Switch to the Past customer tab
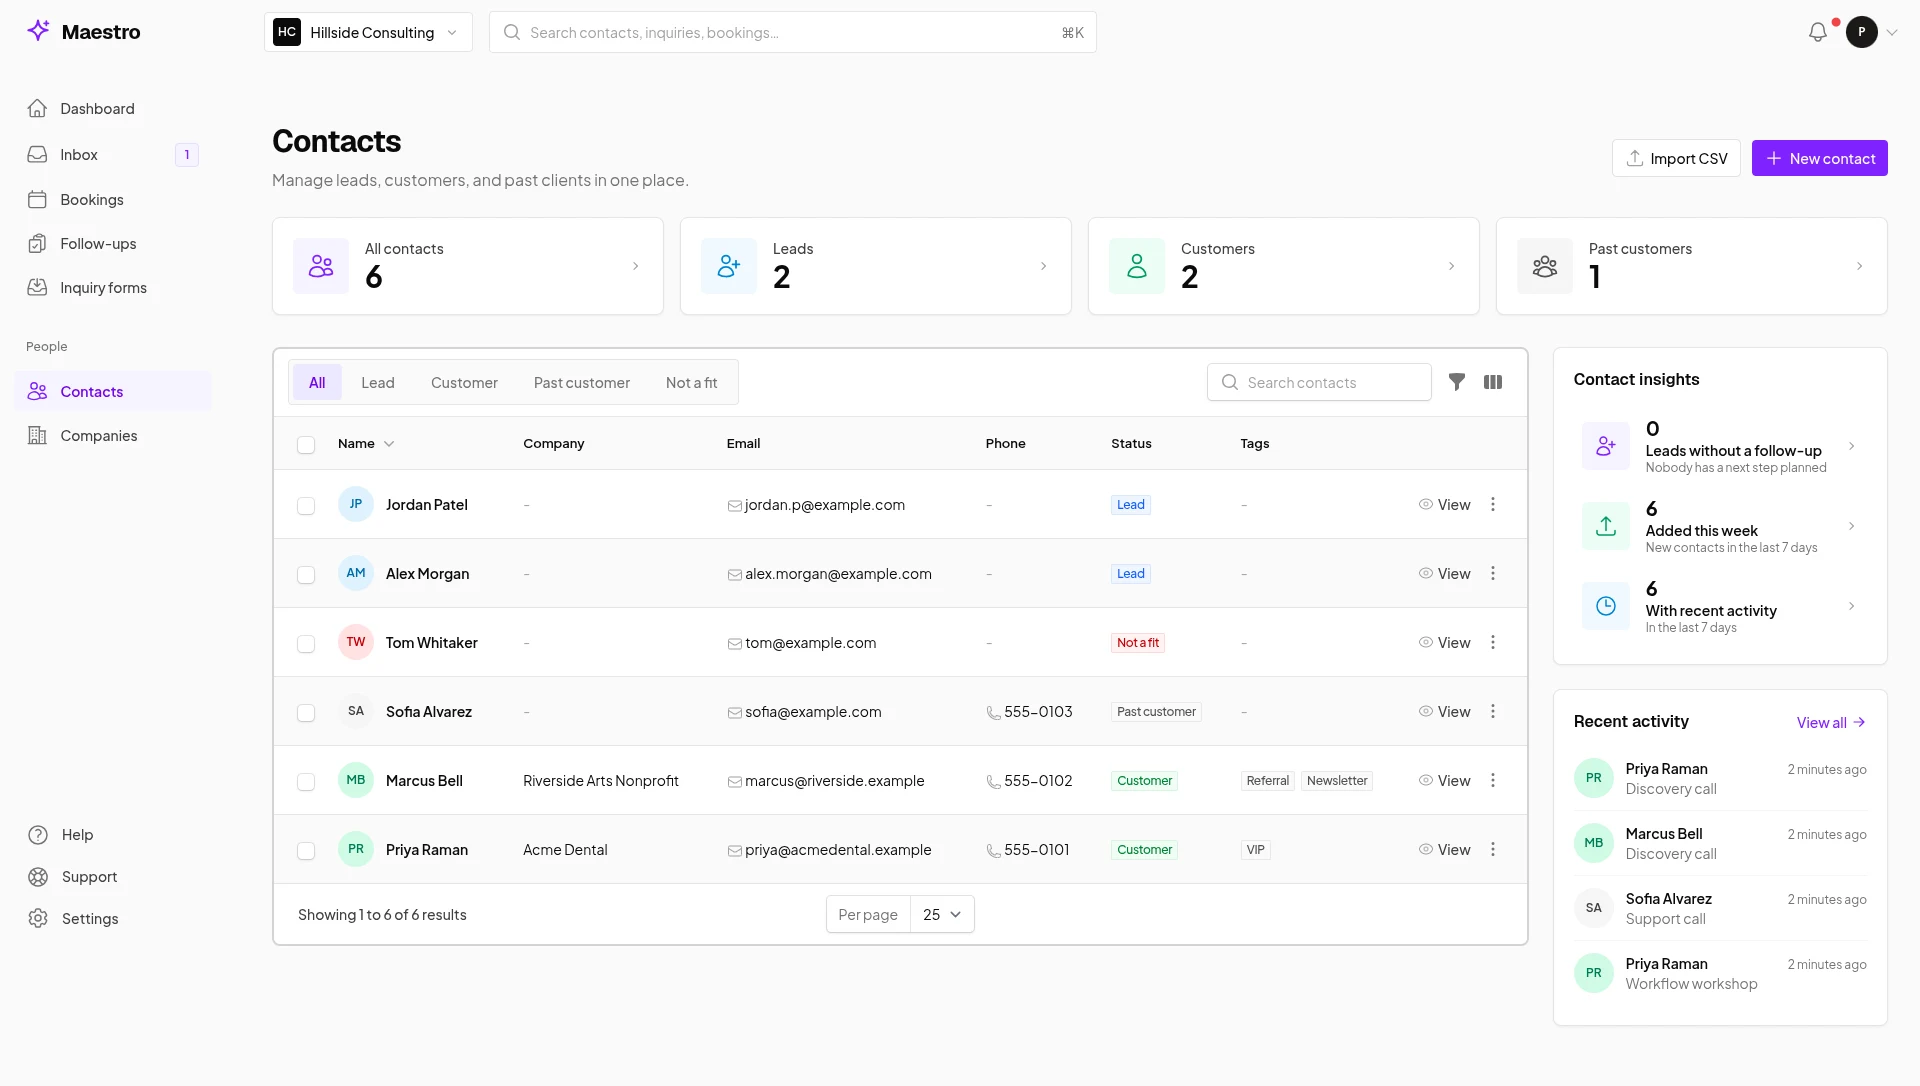This screenshot has height=1086, width=1920. [582, 382]
